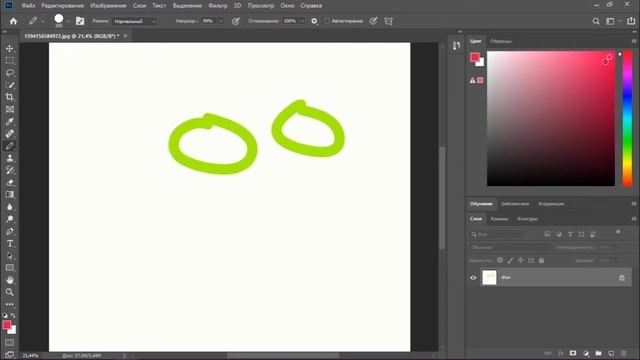This screenshot has height=360, width=640.
Task: Open the Color panel menu
Action: point(634,41)
